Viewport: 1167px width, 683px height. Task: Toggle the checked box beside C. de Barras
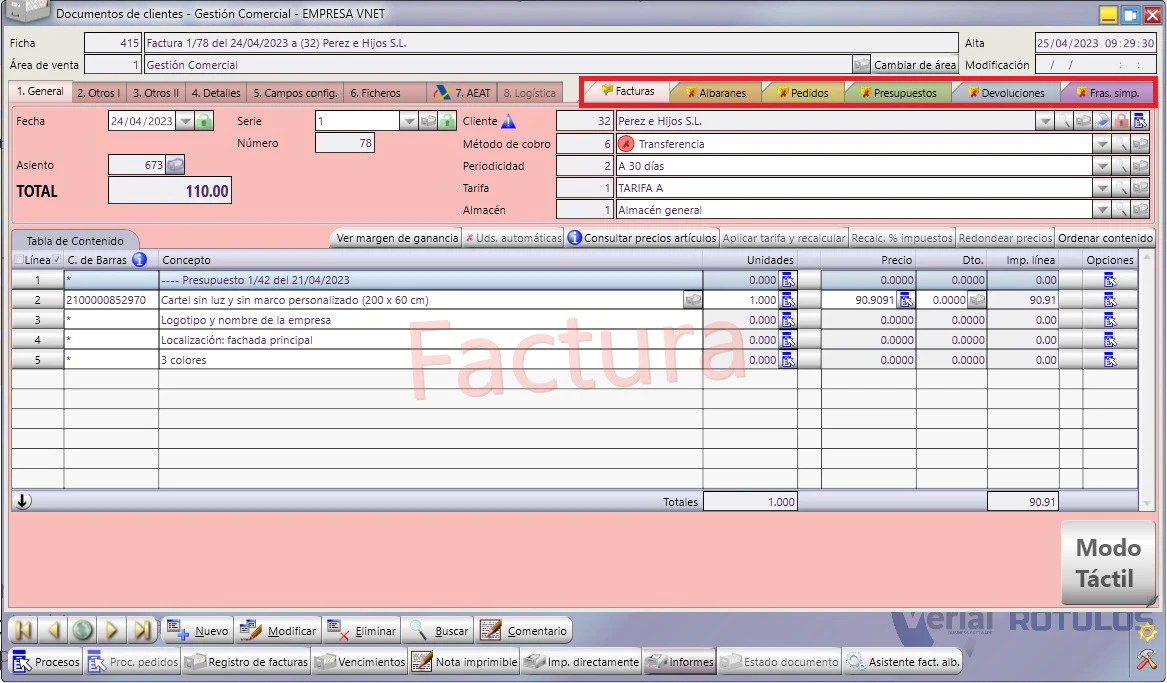pos(57,260)
